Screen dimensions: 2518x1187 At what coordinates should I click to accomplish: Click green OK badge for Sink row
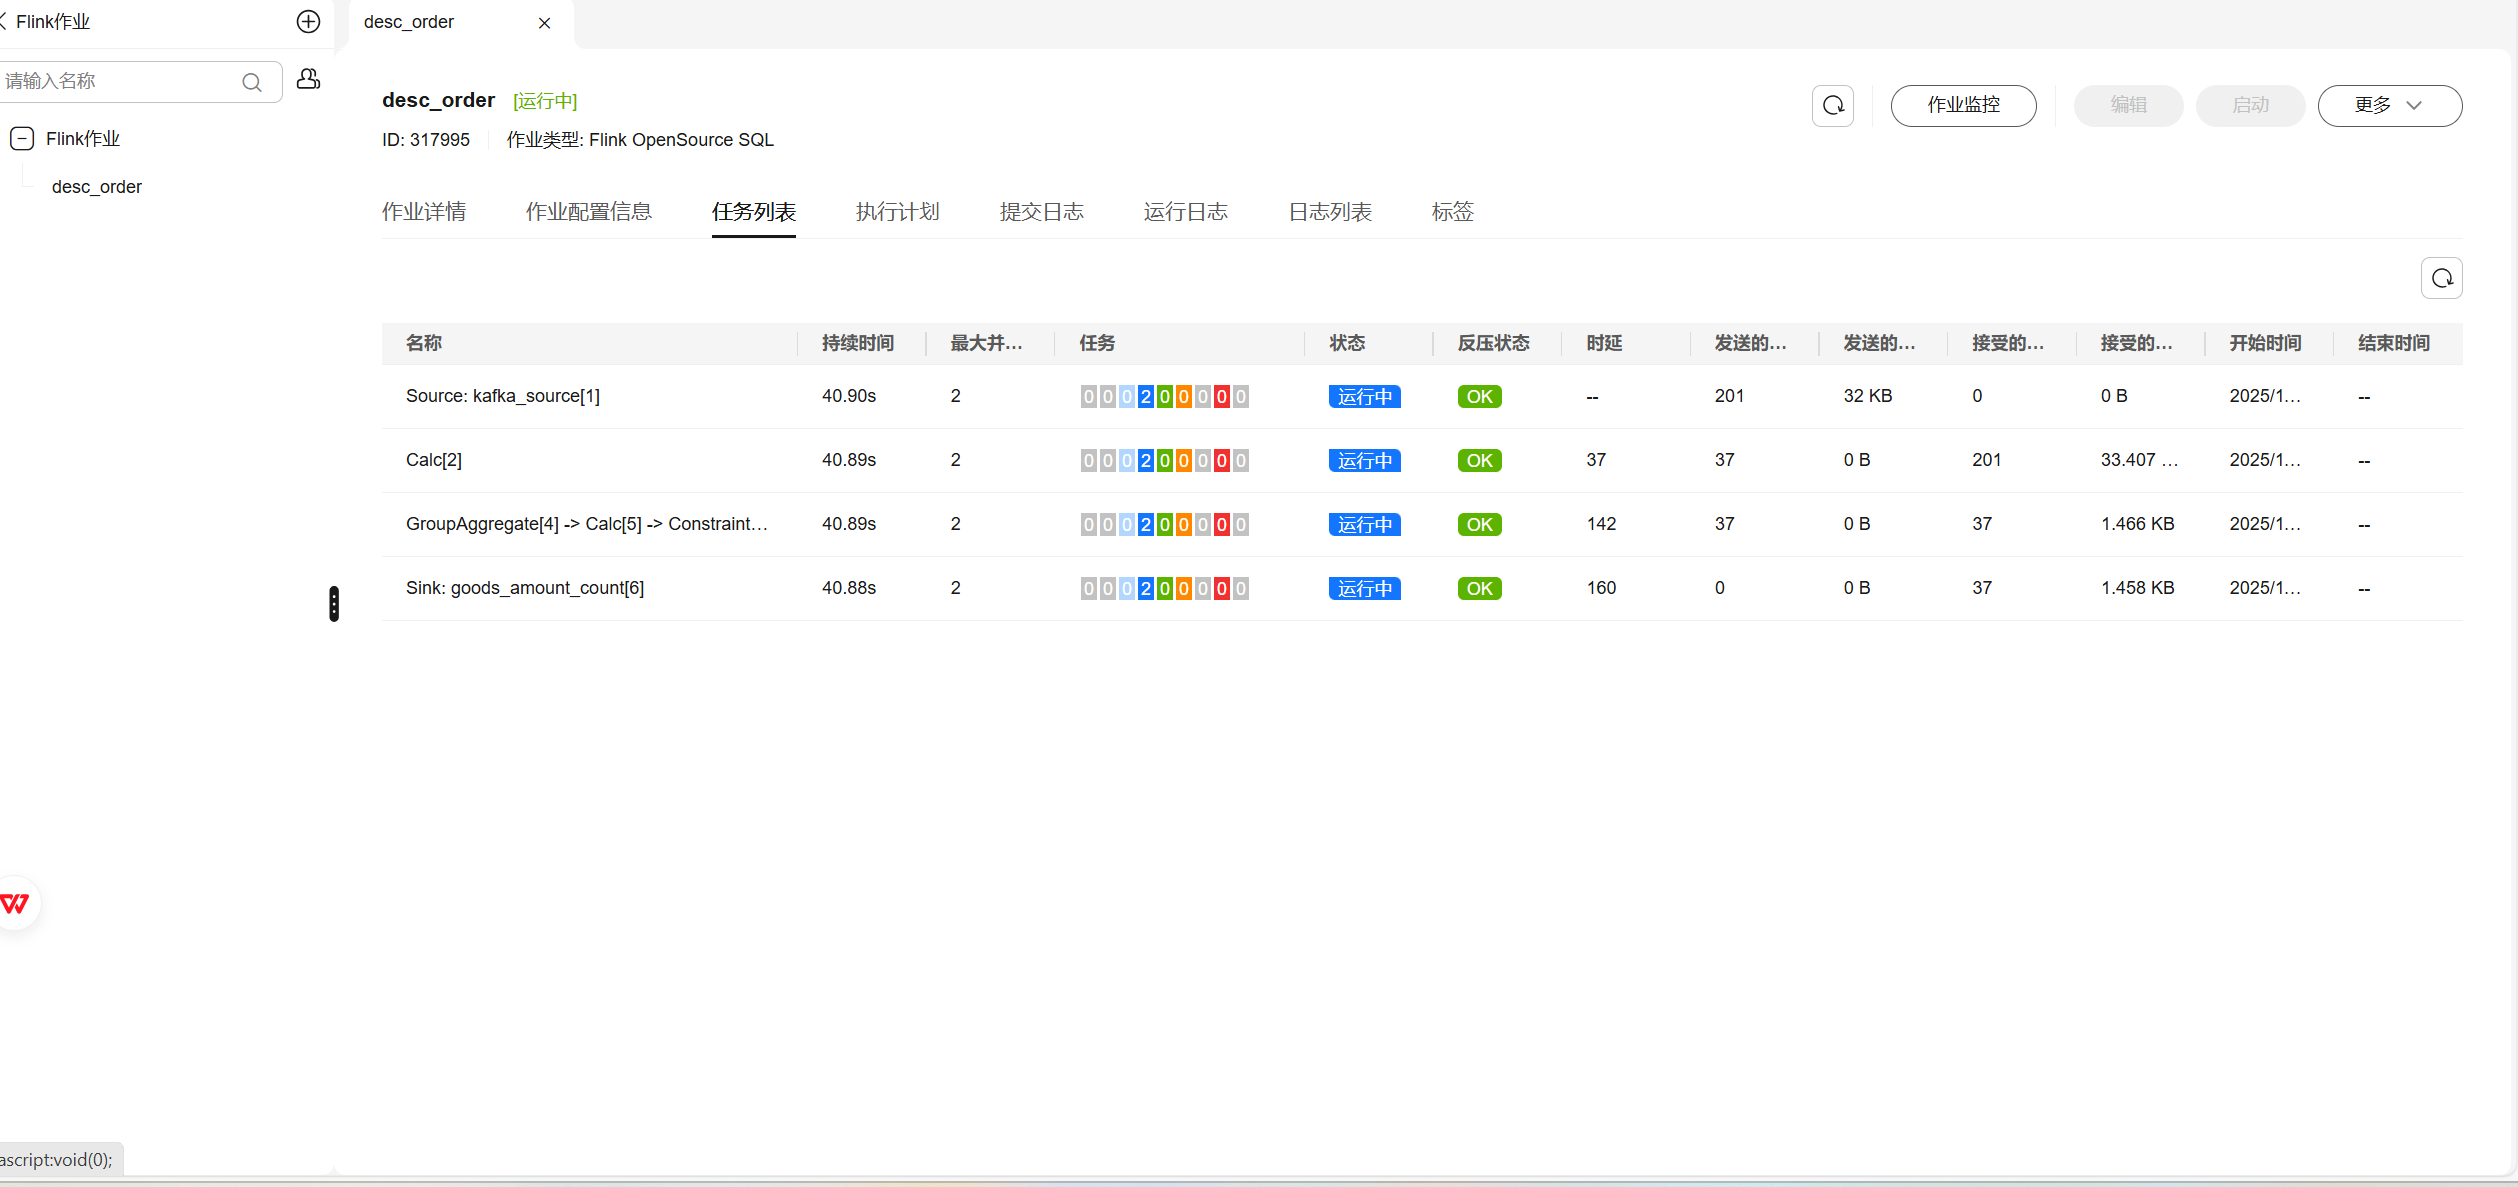pyautogui.click(x=1478, y=589)
